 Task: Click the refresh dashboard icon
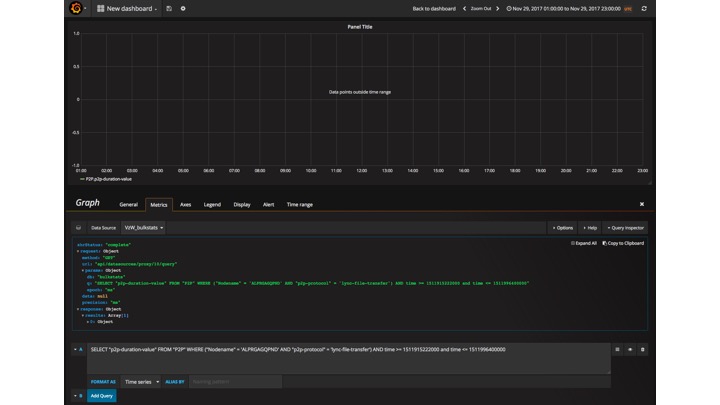[x=644, y=8]
